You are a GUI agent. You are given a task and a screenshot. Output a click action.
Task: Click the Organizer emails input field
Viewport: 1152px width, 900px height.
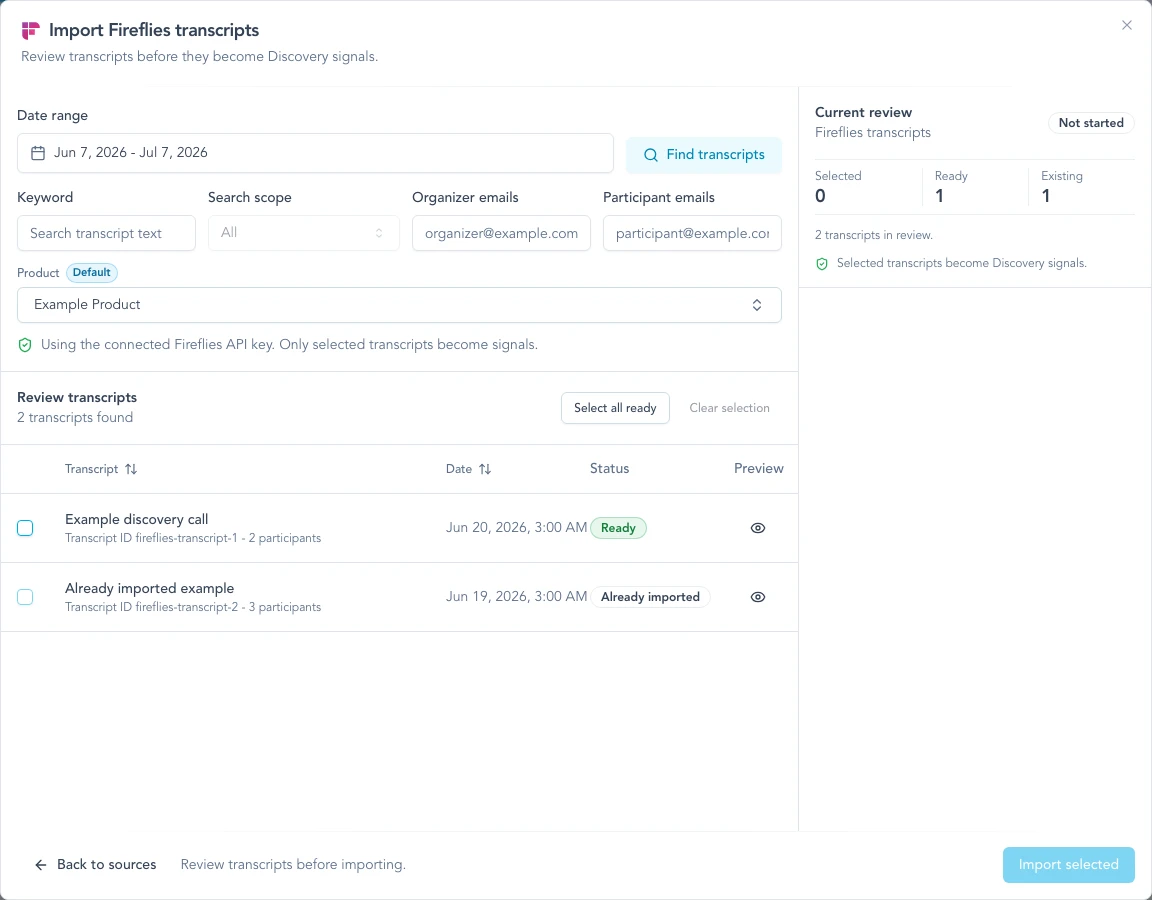pos(501,233)
